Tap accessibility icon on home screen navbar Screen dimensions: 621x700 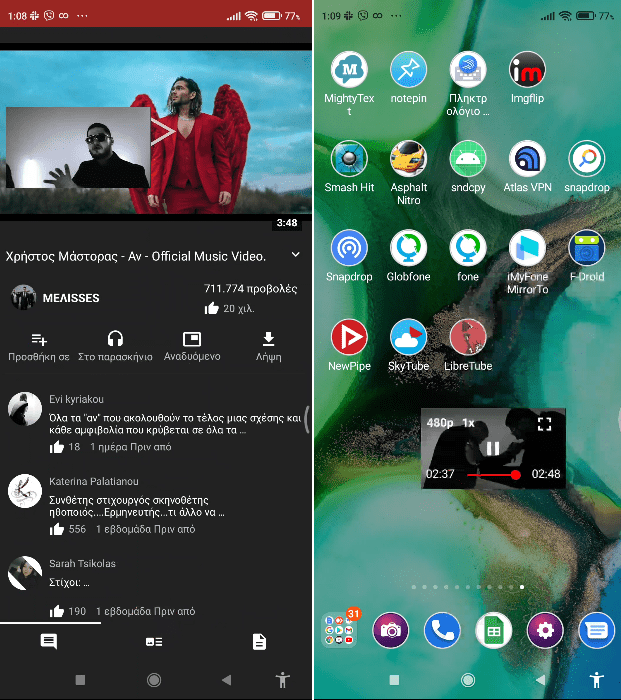pos(596,680)
